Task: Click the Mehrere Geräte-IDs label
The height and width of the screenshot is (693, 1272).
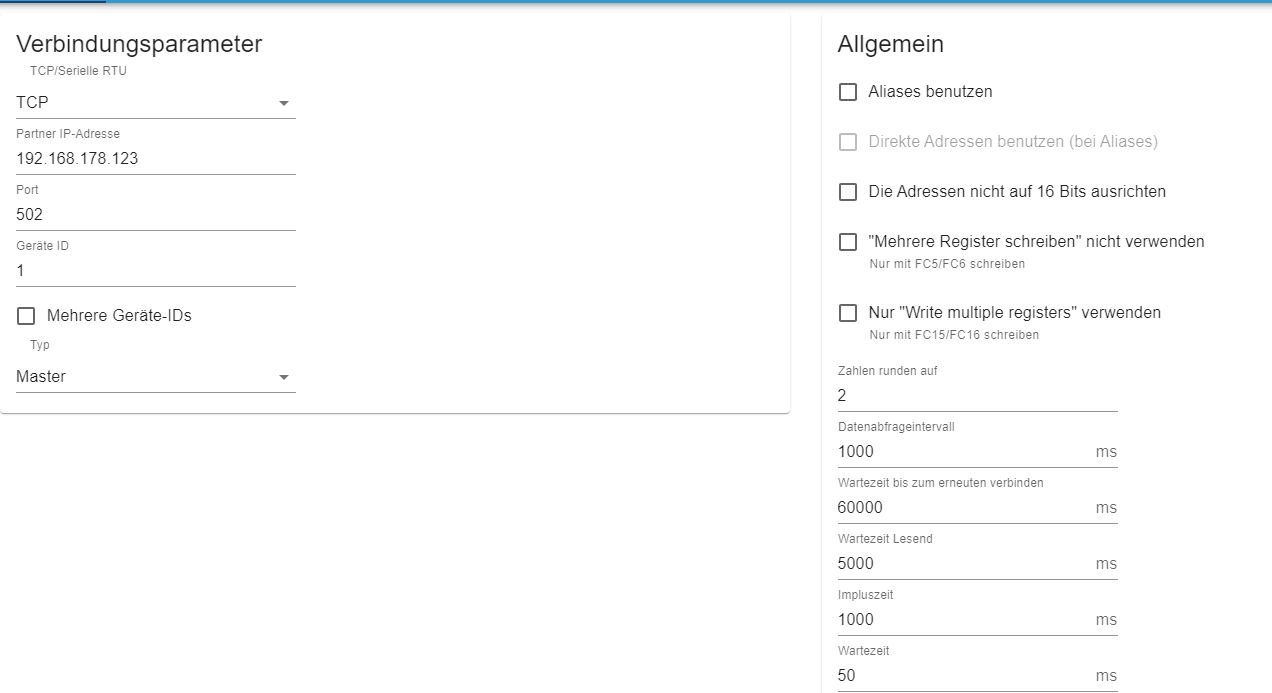Action: coord(119,316)
